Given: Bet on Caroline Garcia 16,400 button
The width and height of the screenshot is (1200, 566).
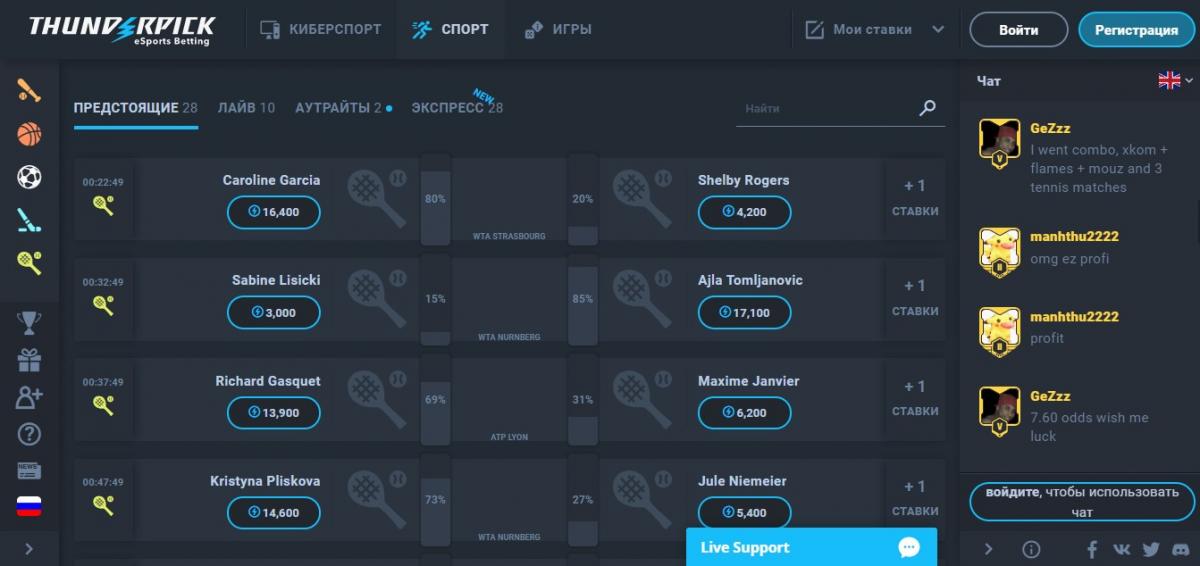Looking at the screenshot, I should pyautogui.click(x=274, y=212).
